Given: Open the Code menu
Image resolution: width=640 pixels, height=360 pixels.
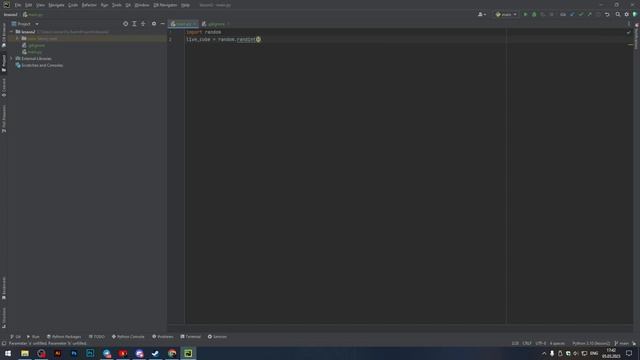Looking at the screenshot, I should click(73, 5).
